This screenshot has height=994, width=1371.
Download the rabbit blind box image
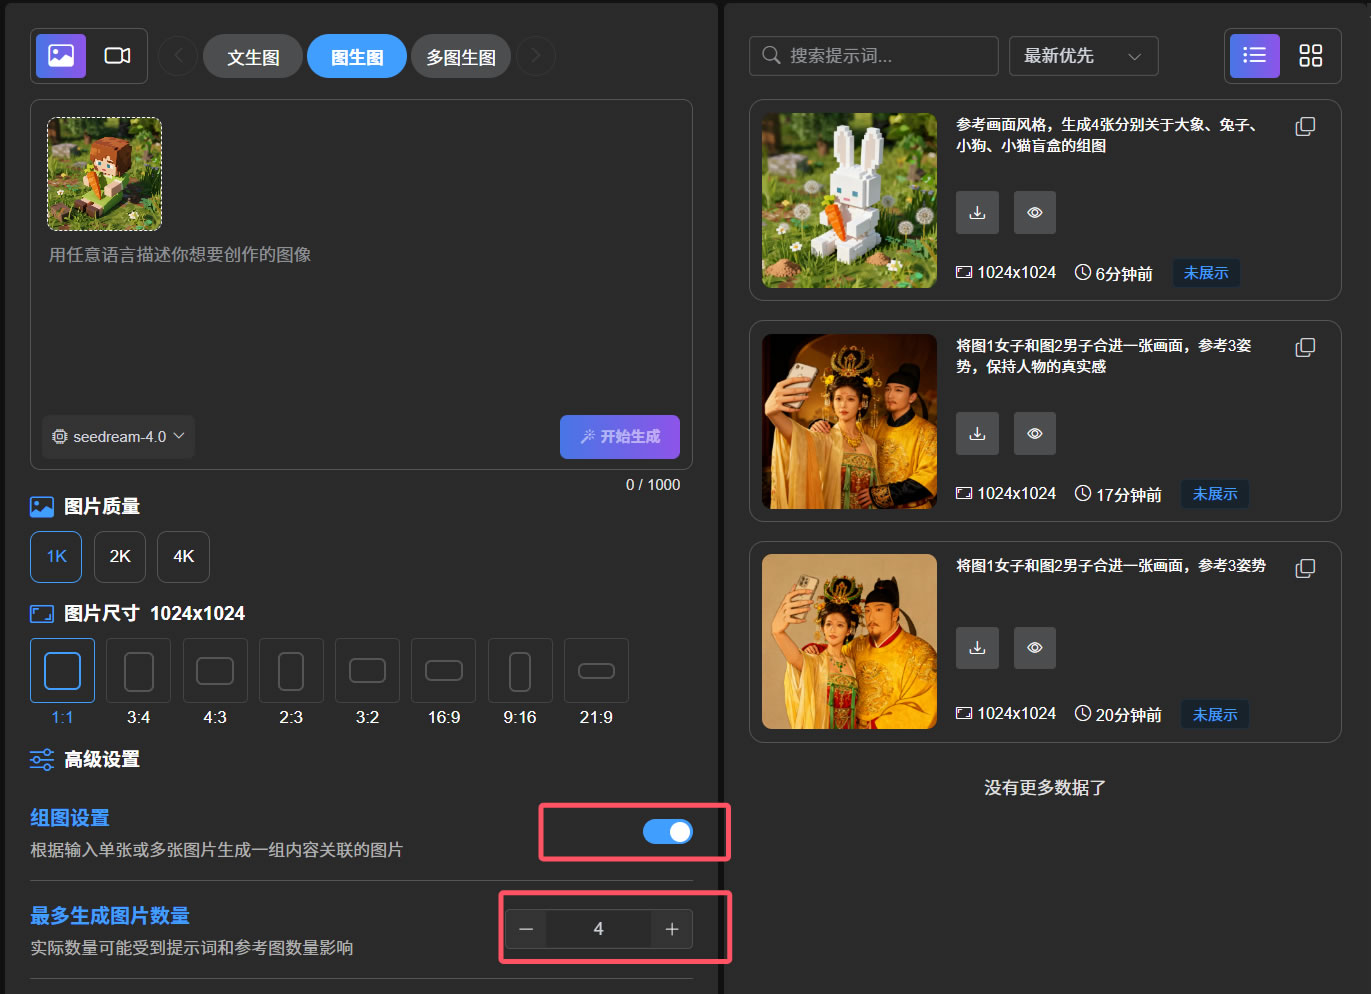[977, 213]
